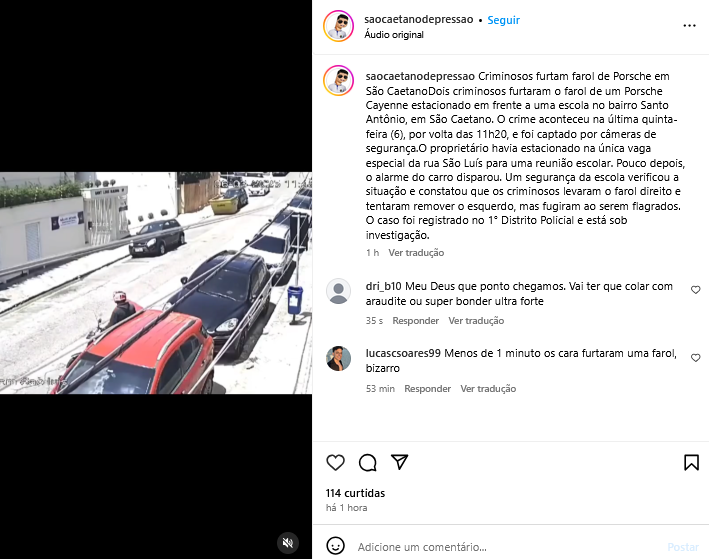Reply to the dri_b10 comment
The height and width of the screenshot is (559, 709).
coord(416,321)
